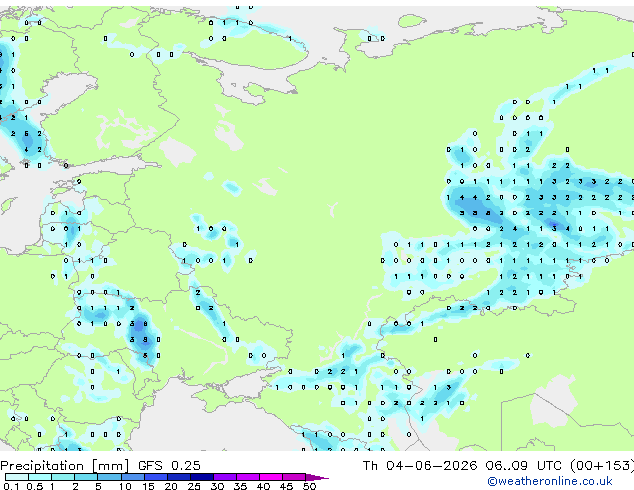This screenshot has width=634, height=490.
Task: Pick the 10–15 mm legend swatch
Action: point(133,477)
